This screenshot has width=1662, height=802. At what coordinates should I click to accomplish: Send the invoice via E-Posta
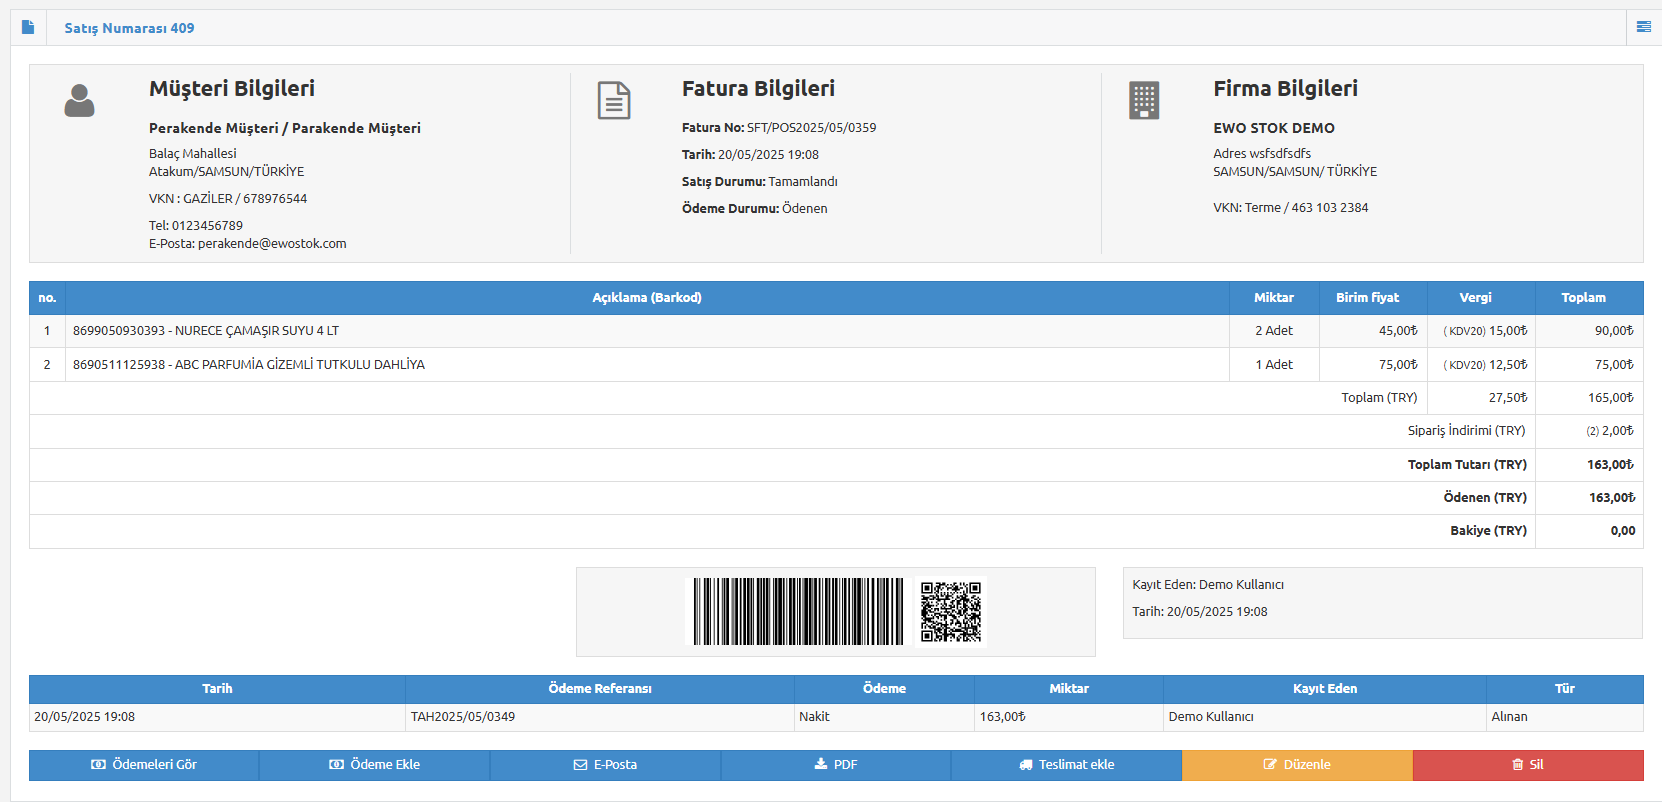point(605,765)
